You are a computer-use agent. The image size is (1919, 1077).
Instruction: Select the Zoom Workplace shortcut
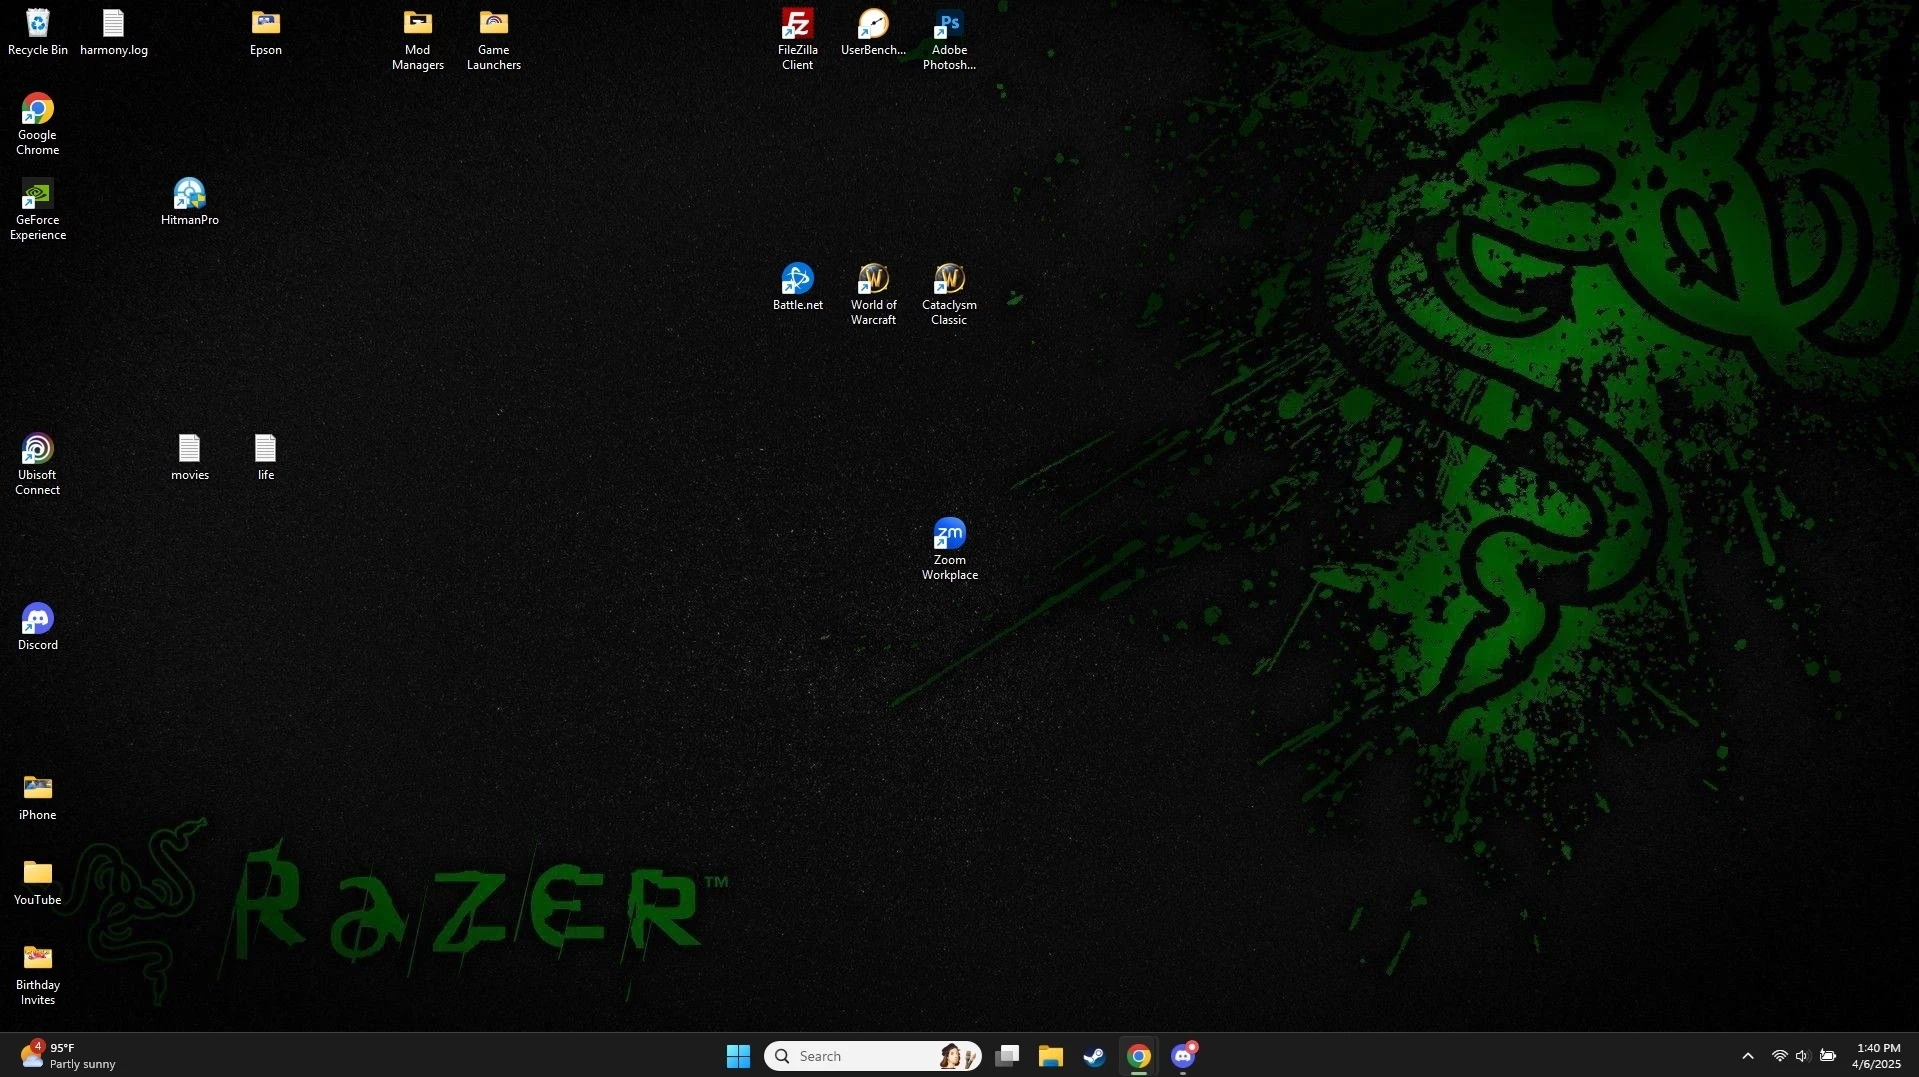click(x=949, y=550)
